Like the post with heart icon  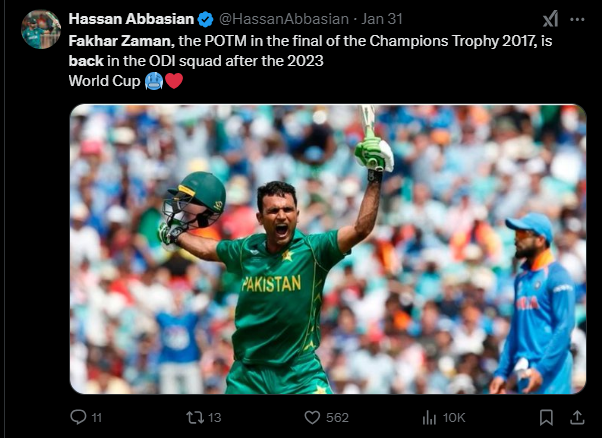click(x=312, y=417)
